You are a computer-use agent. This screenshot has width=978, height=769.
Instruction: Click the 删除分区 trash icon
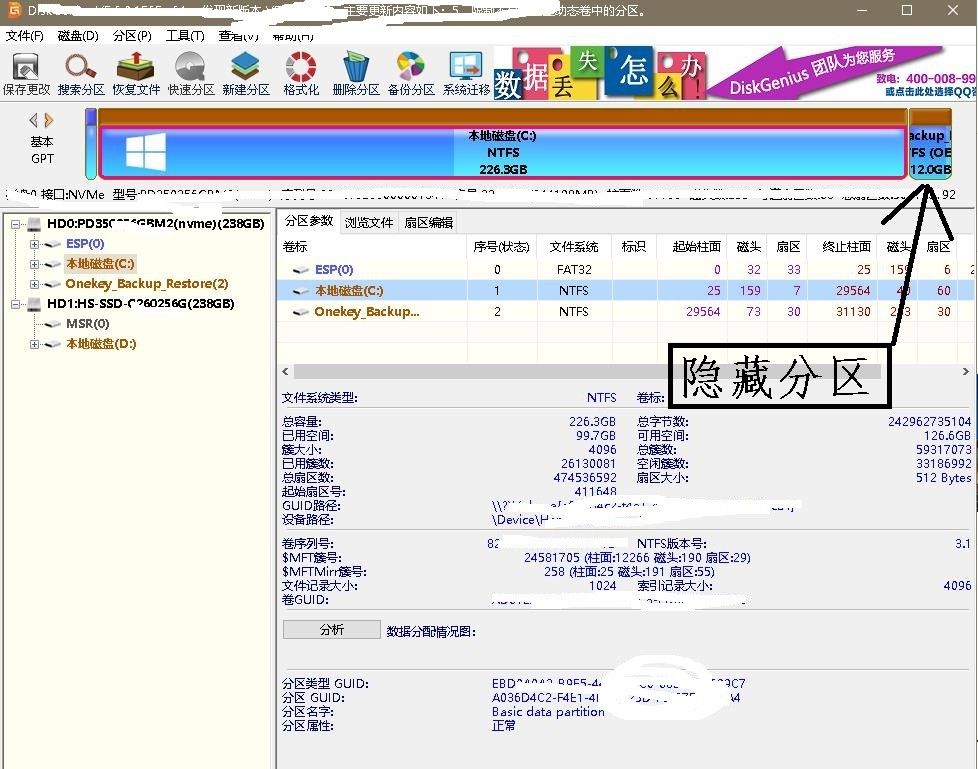(x=356, y=74)
